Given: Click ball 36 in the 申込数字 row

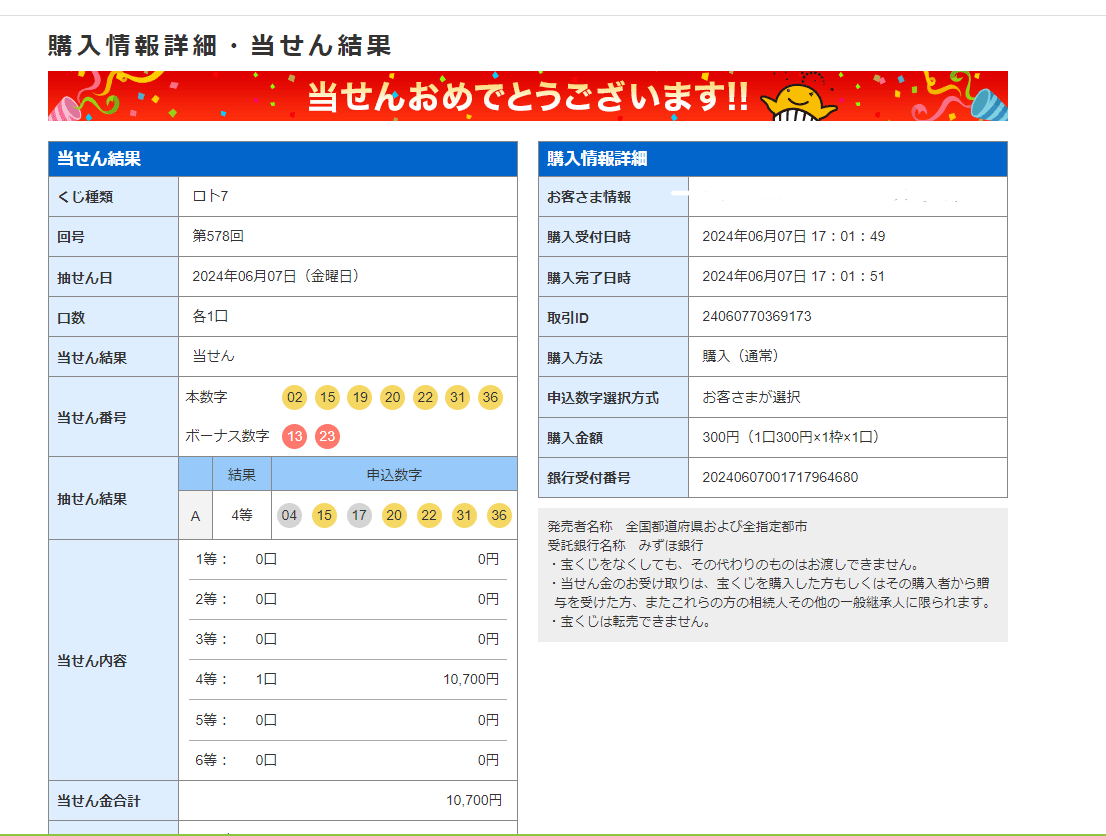Looking at the screenshot, I should coord(499,515).
